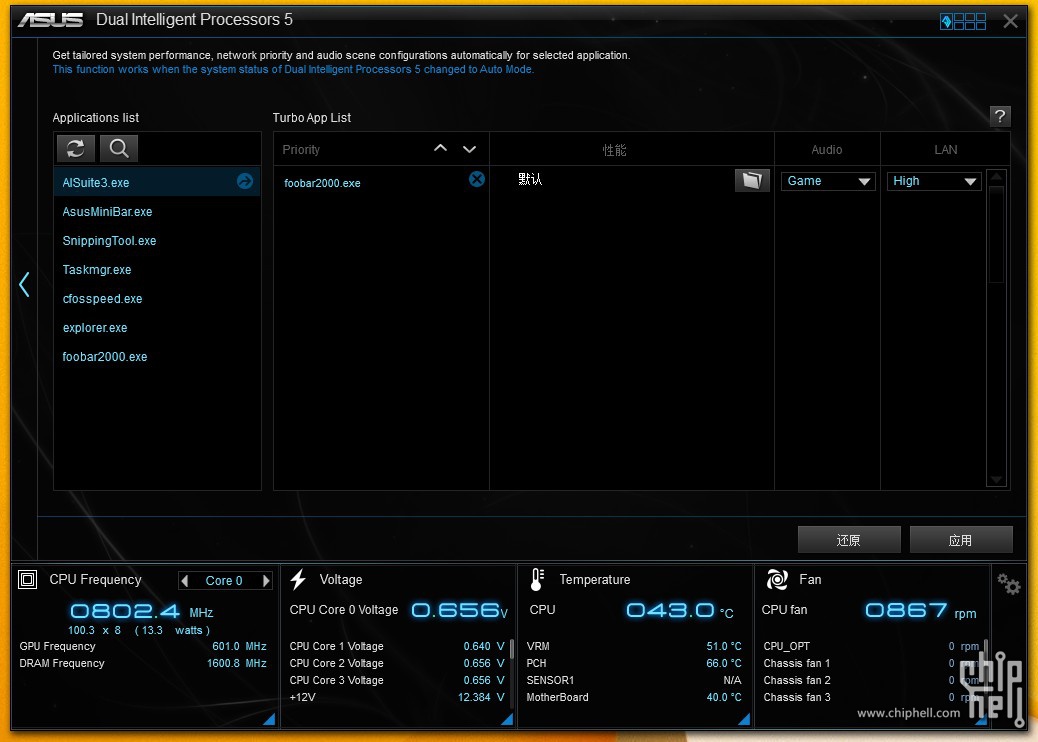This screenshot has width=1038, height=742.
Task: Click the Priority column header
Action: pyautogui.click(x=301, y=150)
